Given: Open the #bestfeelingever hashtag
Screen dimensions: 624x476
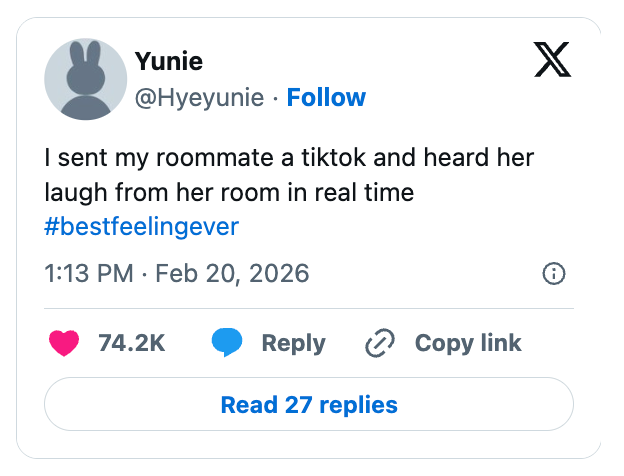Looking at the screenshot, I should point(142,226).
